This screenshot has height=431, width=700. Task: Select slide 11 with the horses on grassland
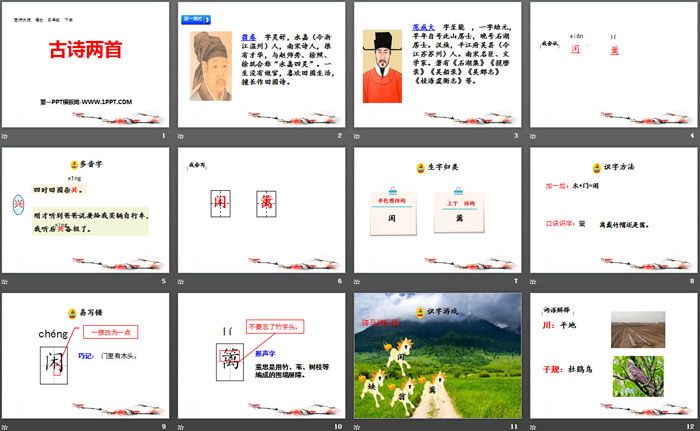[x=437, y=355]
